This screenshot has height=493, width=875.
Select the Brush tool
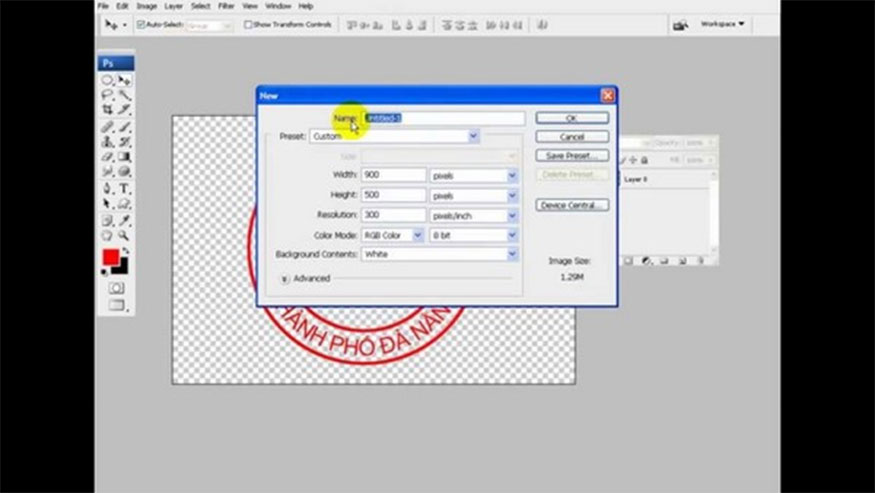[x=124, y=127]
